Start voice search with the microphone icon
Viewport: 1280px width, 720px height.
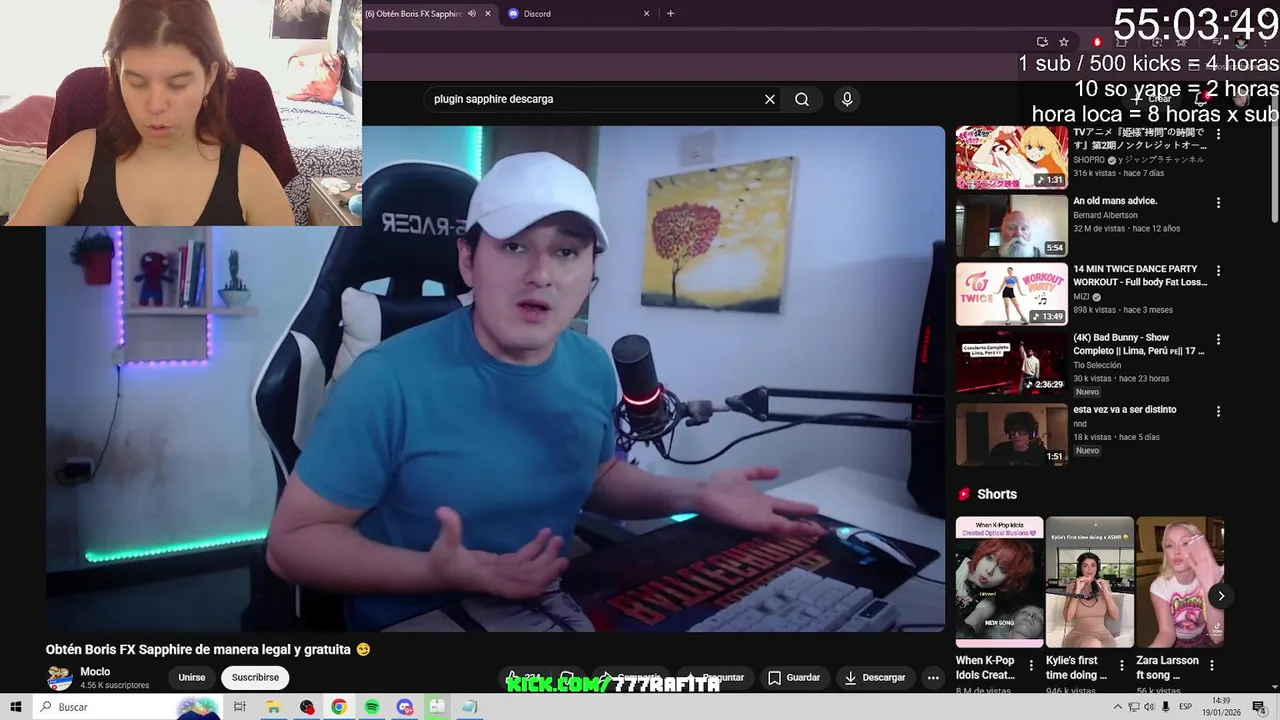pyautogui.click(x=847, y=99)
